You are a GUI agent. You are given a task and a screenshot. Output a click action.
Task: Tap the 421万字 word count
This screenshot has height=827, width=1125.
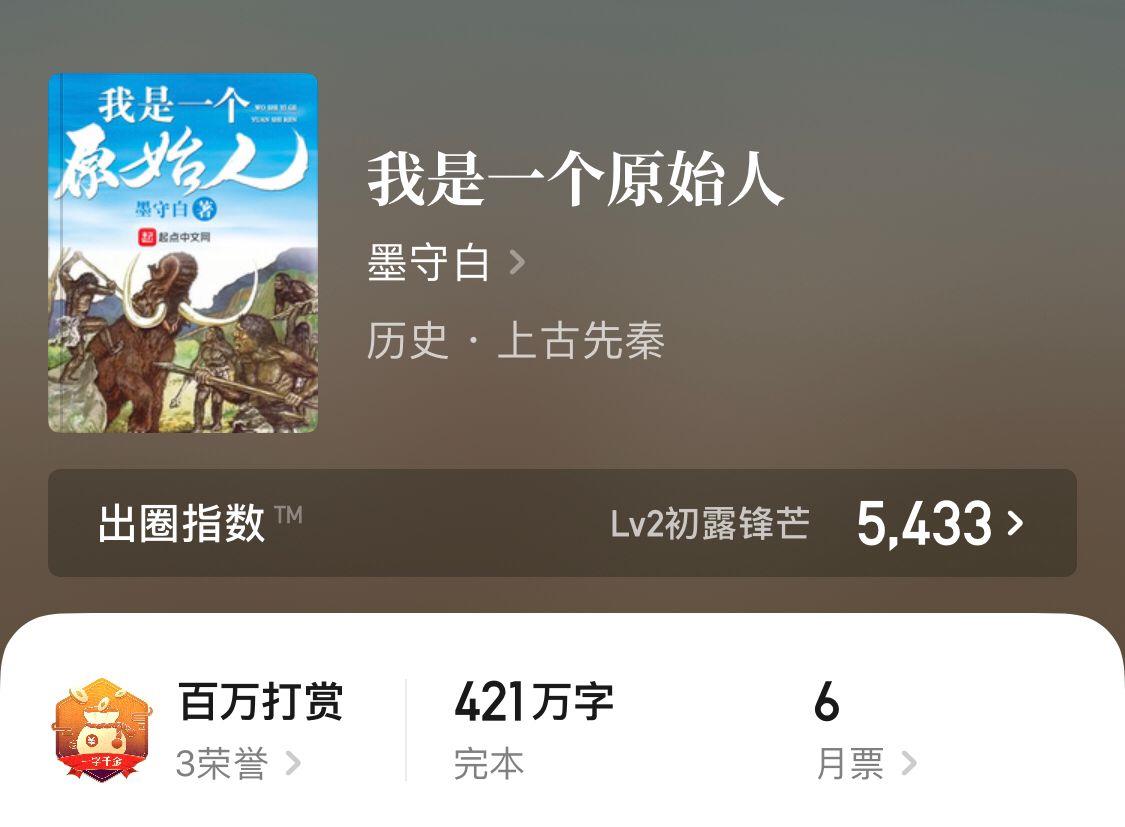tap(534, 701)
